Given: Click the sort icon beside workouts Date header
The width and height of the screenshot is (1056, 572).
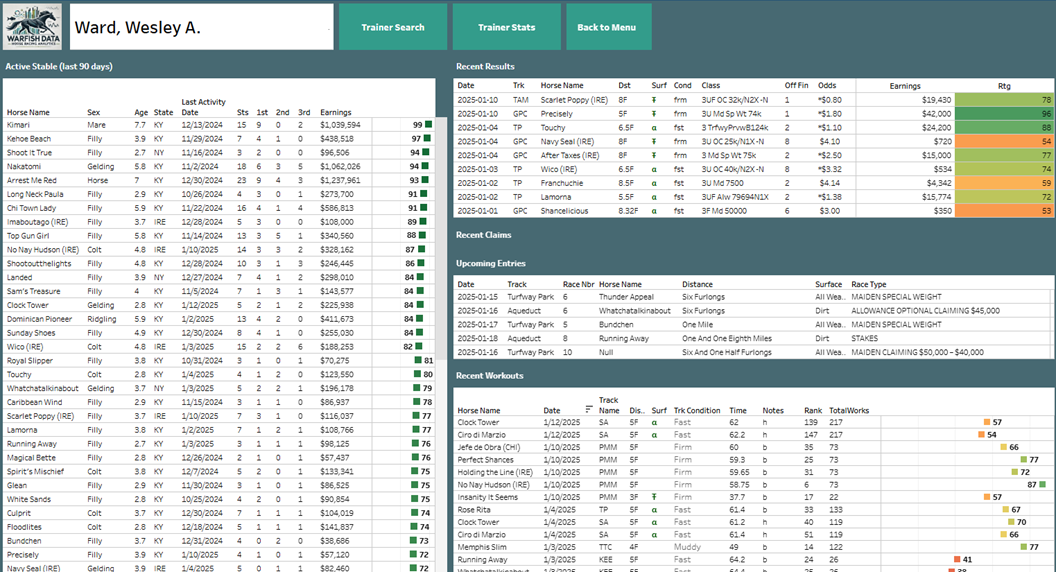Looking at the screenshot, I should coord(588,410).
